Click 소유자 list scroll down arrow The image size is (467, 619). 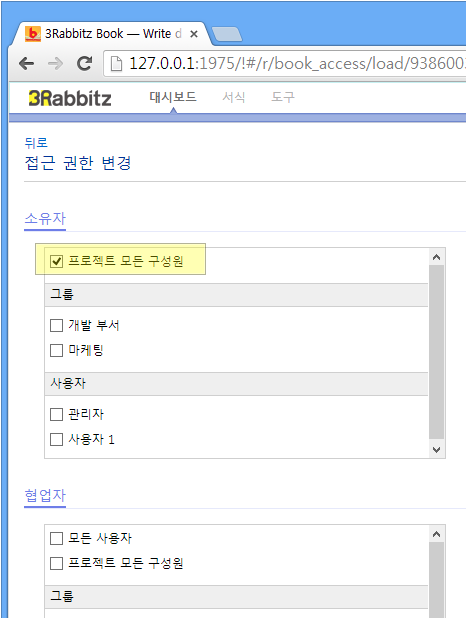click(436, 450)
